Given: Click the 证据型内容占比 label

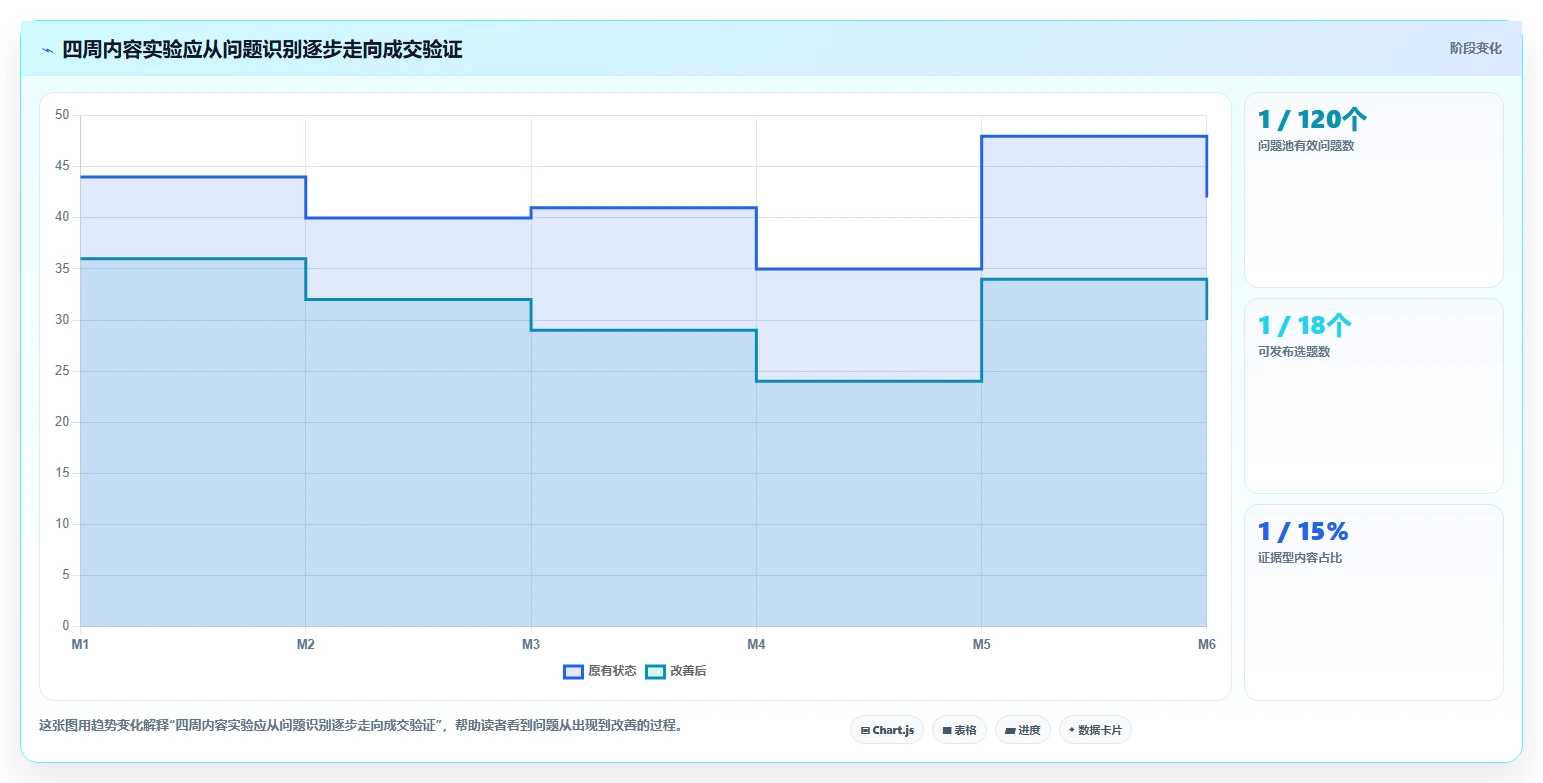Looking at the screenshot, I should click(x=1300, y=558).
